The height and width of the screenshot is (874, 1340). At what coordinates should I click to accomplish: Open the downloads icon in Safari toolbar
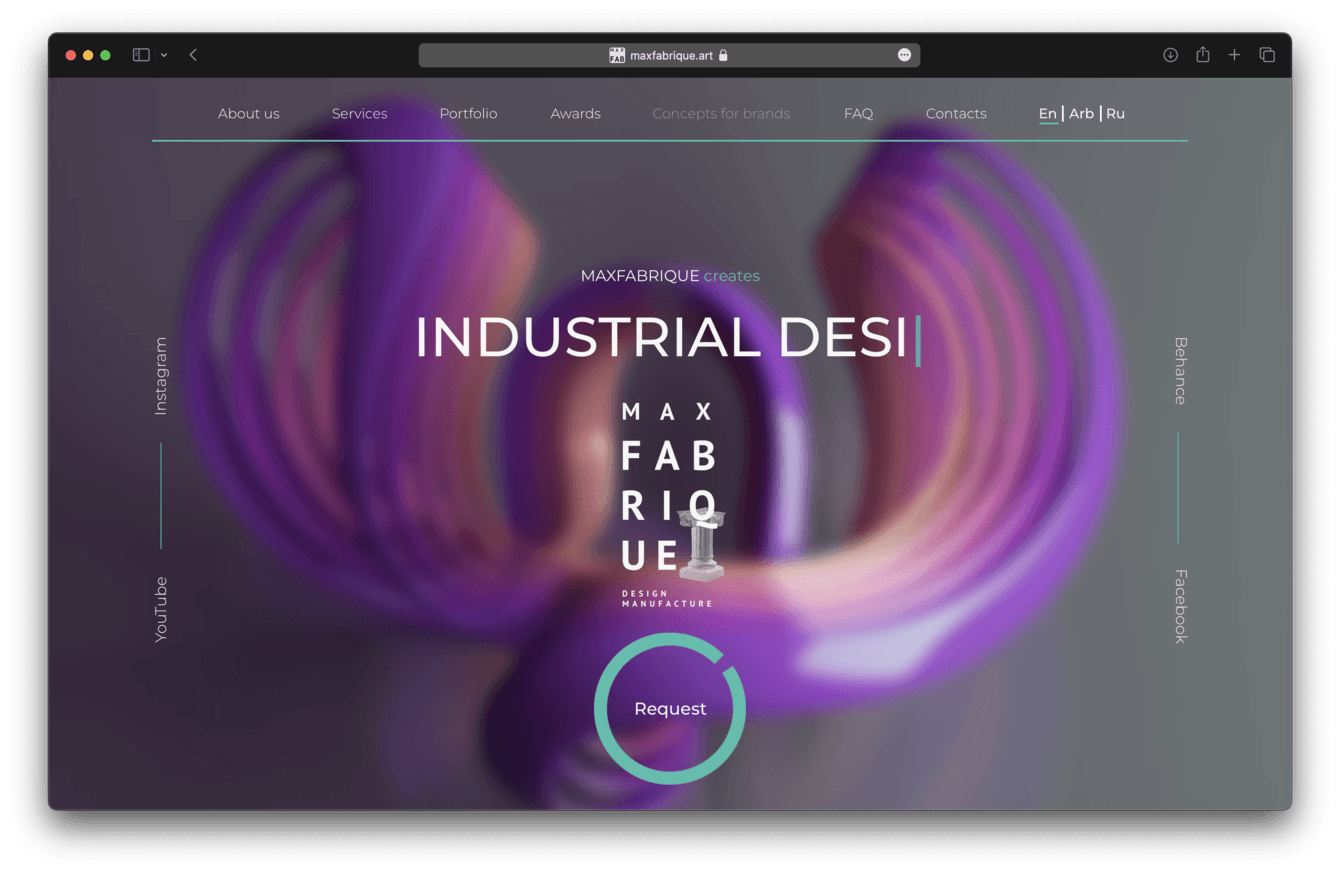[x=1170, y=55]
